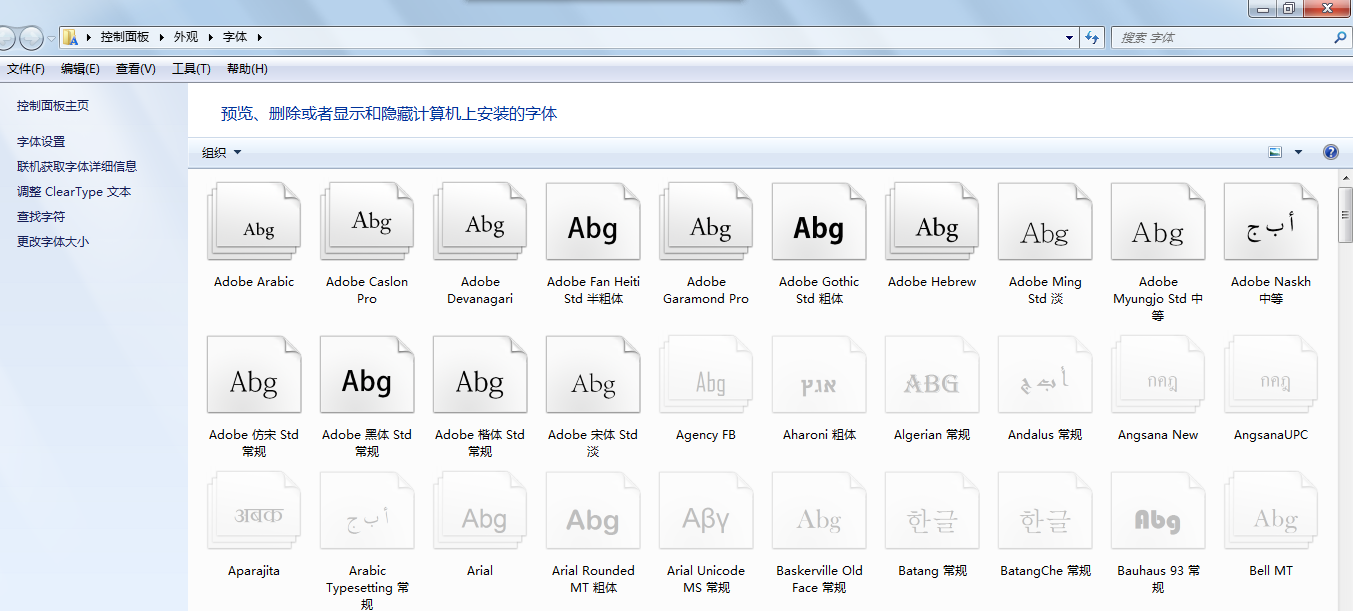Select the Adobe 楷体 Std font icon
Screen dimensions: 1353x611
480,375
